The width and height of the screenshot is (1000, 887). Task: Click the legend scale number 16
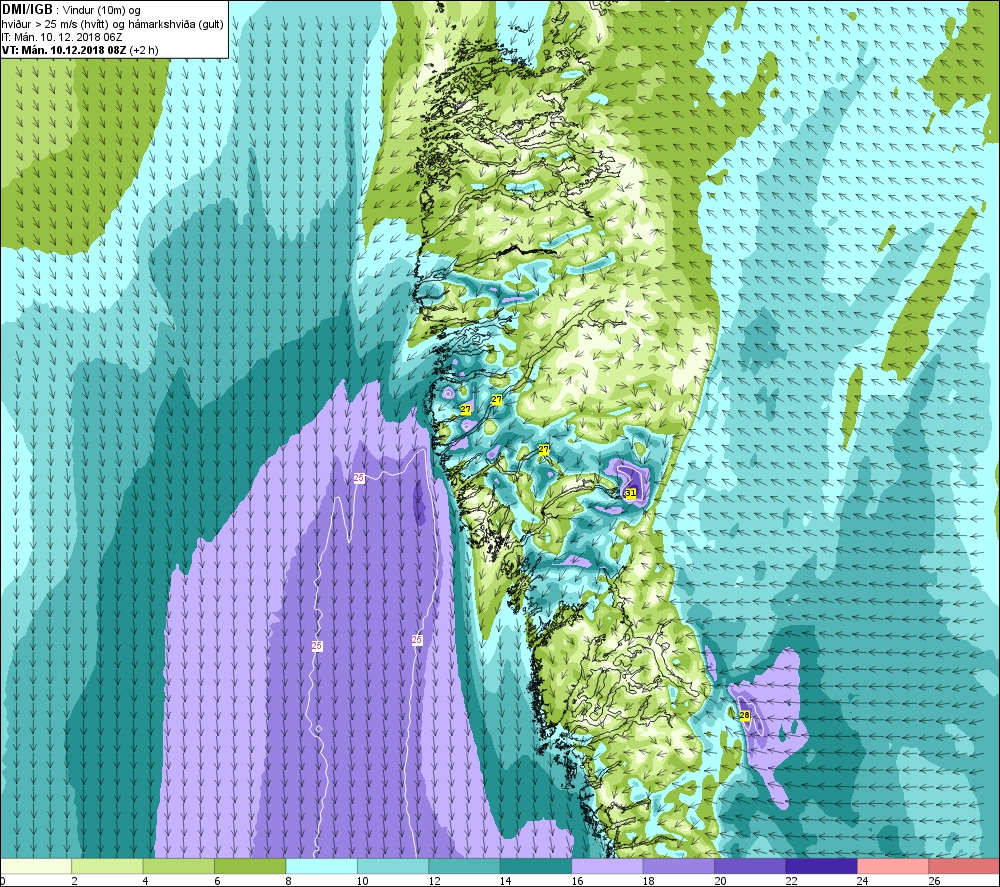pos(577,881)
